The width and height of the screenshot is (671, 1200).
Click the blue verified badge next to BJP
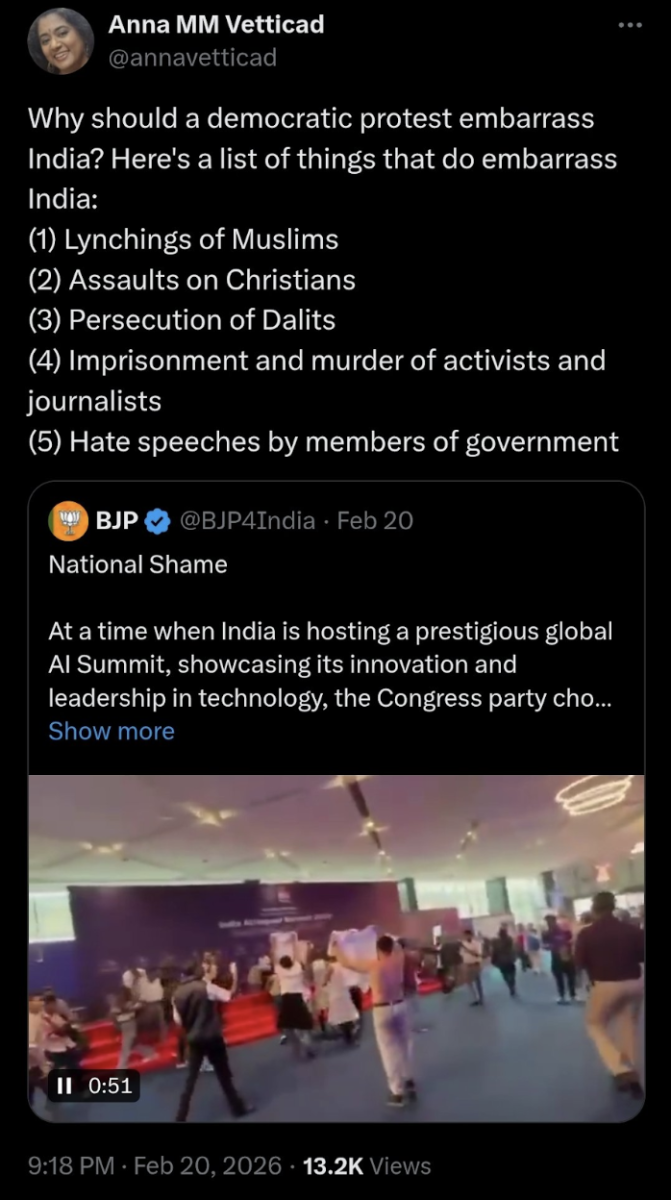pyautogui.click(x=157, y=520)
